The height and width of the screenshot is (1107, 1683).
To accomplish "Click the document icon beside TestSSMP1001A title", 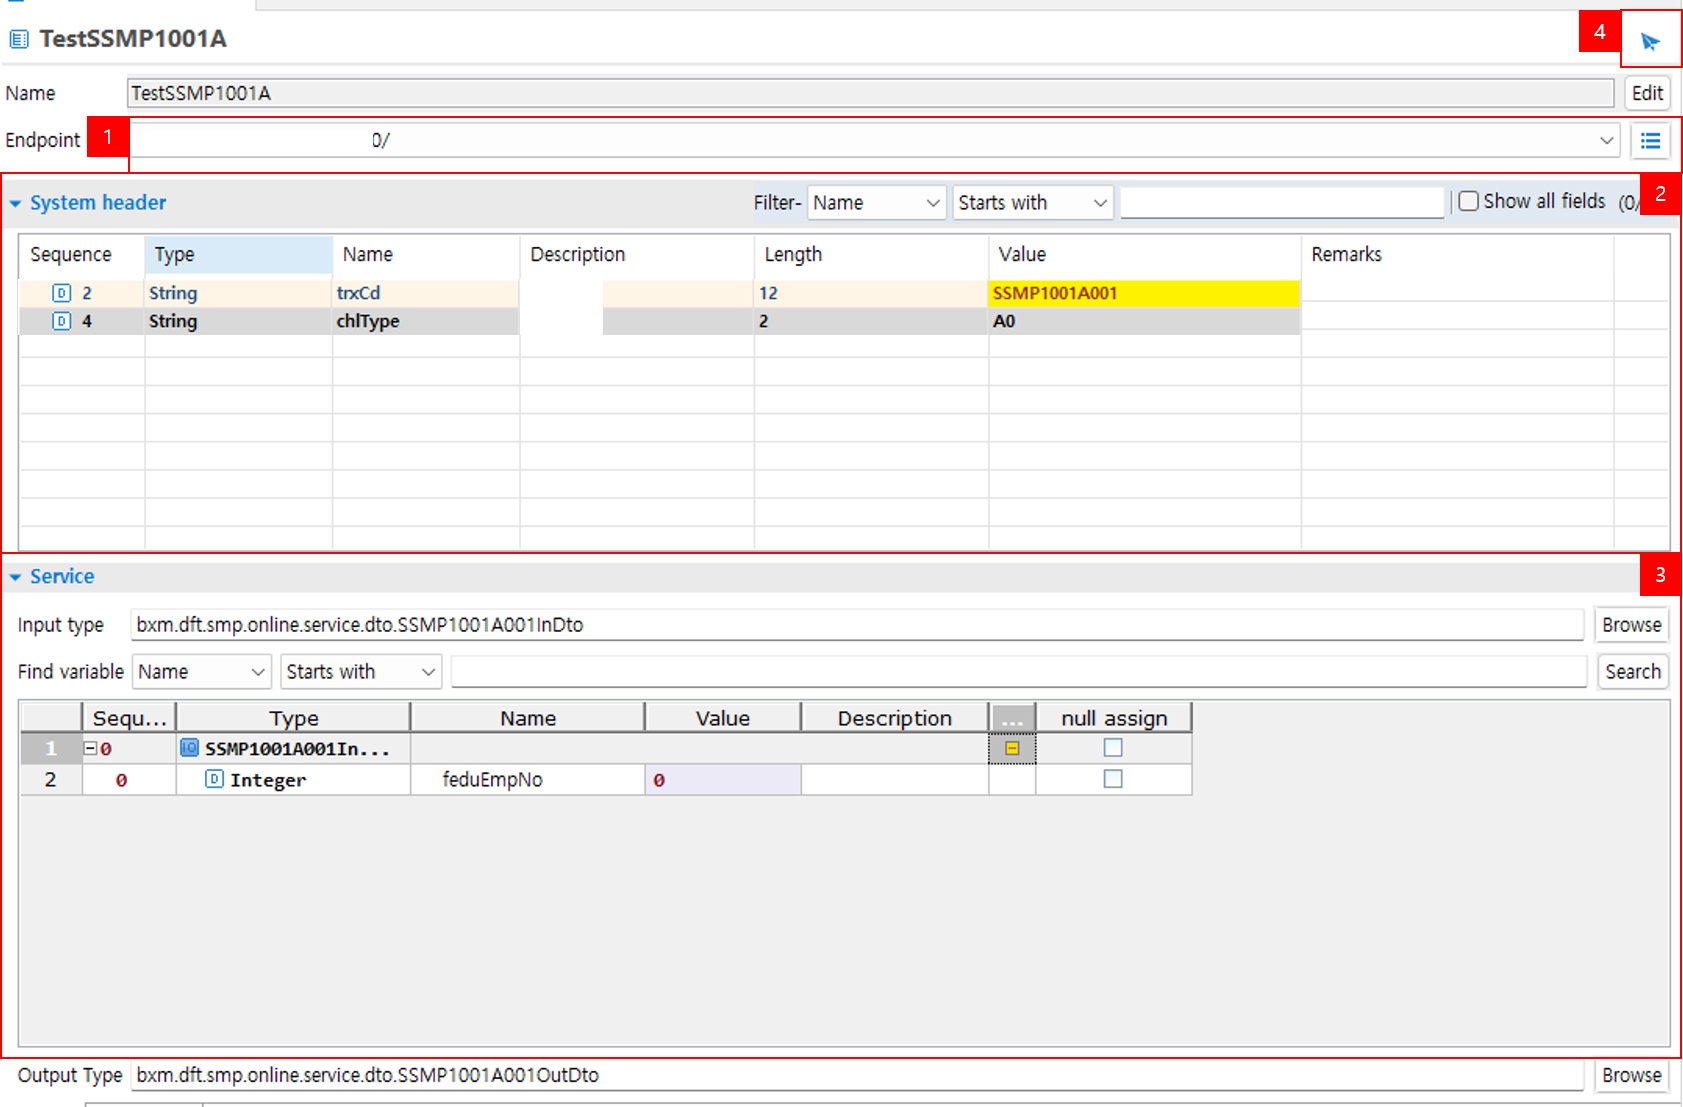I will 17,38.
